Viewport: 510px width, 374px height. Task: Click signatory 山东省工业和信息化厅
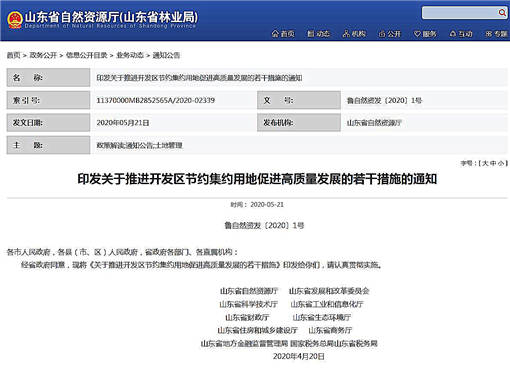pos(327,304)
